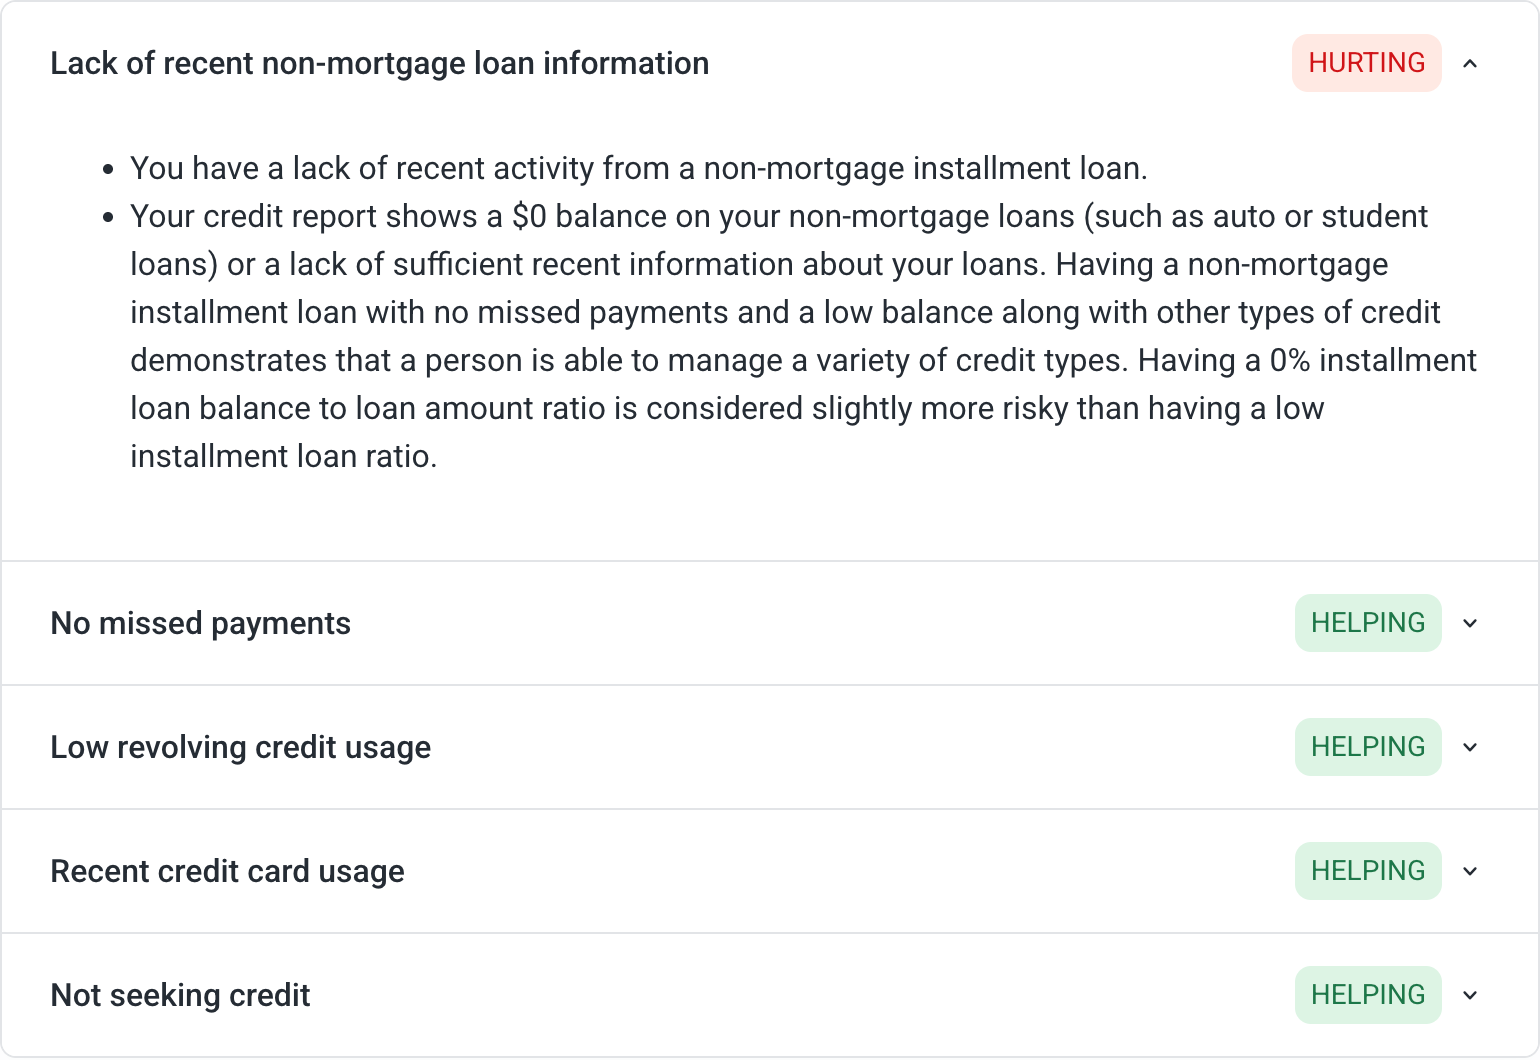Screen dimensions: 1540x1060
Task: Click HELPING badge for Recent credit card usage
Action: (1367, 871)
